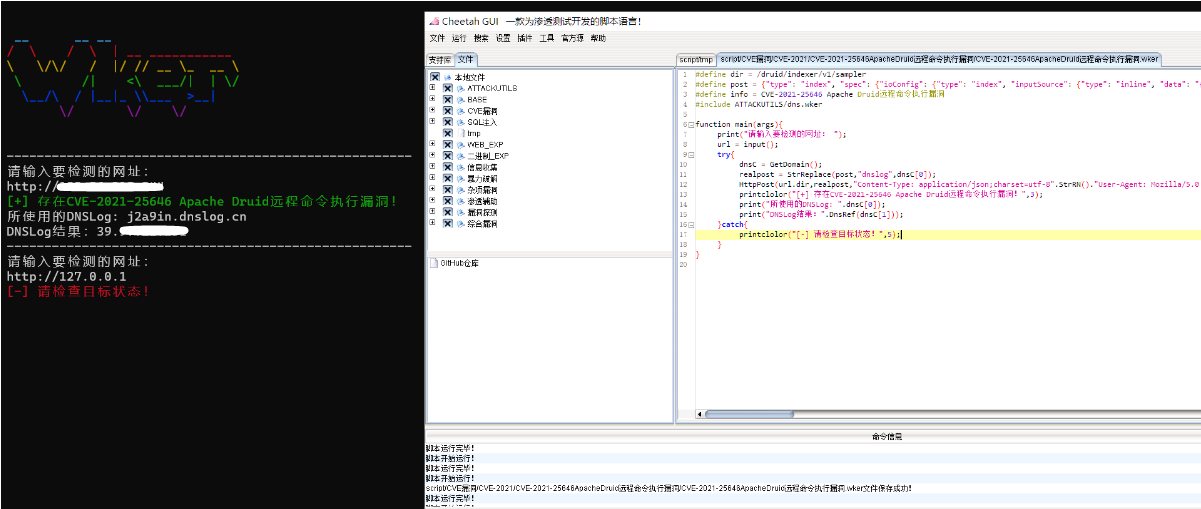Expand the 信息收集 tree node
Screen dimensions: 1201x509
433,166
